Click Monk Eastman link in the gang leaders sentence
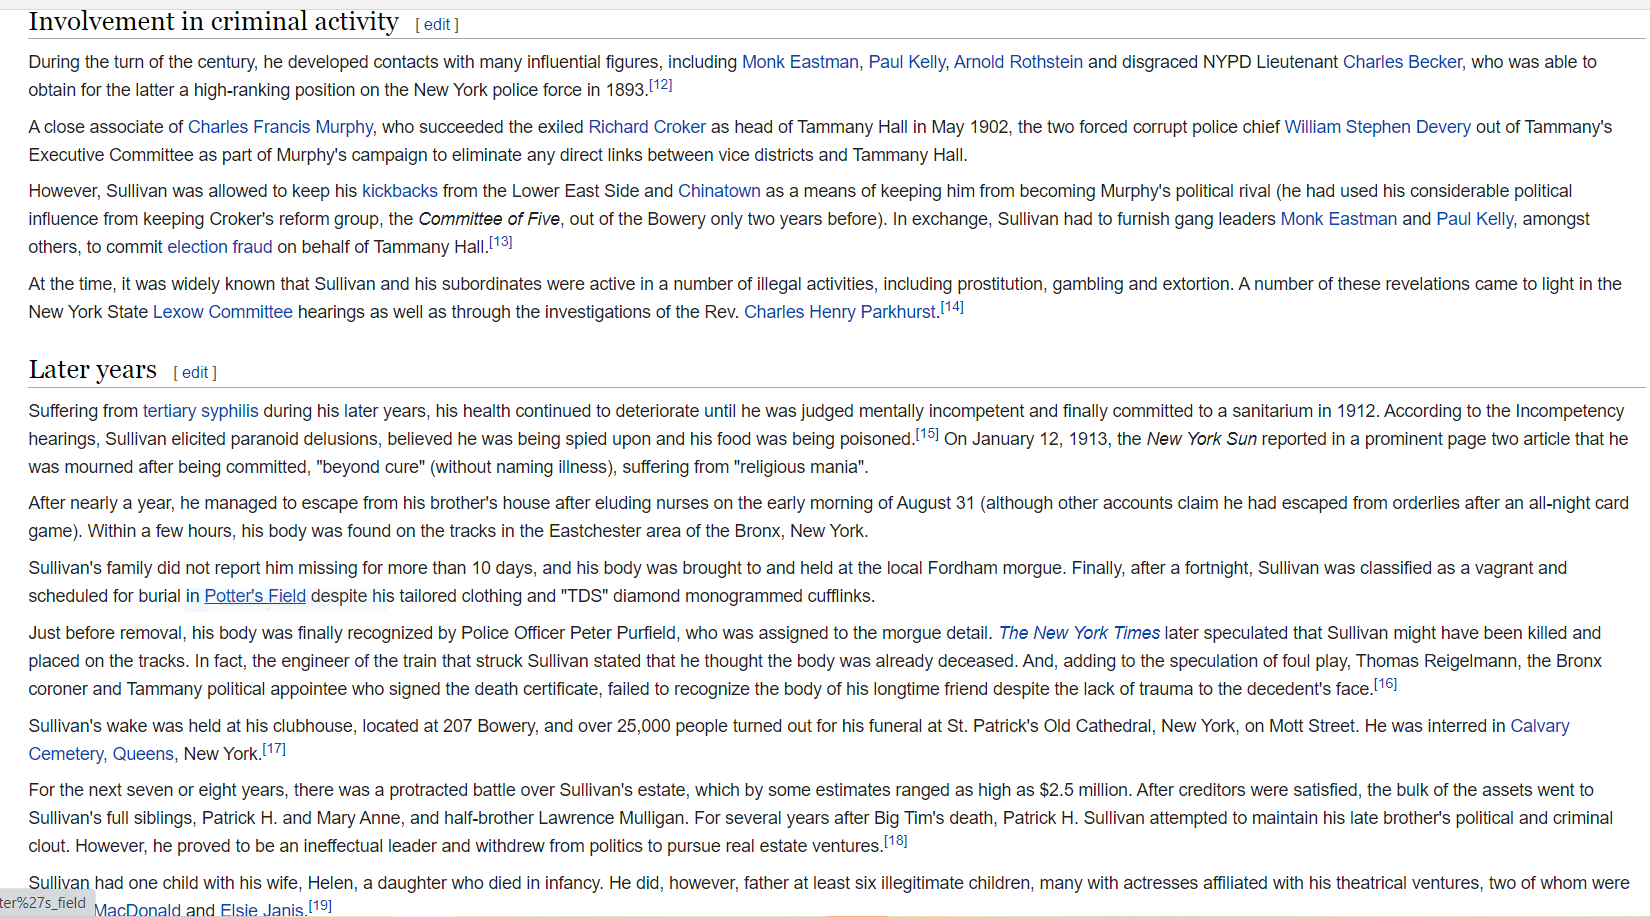1650x917 pixels. click(x=1338, y=219)
